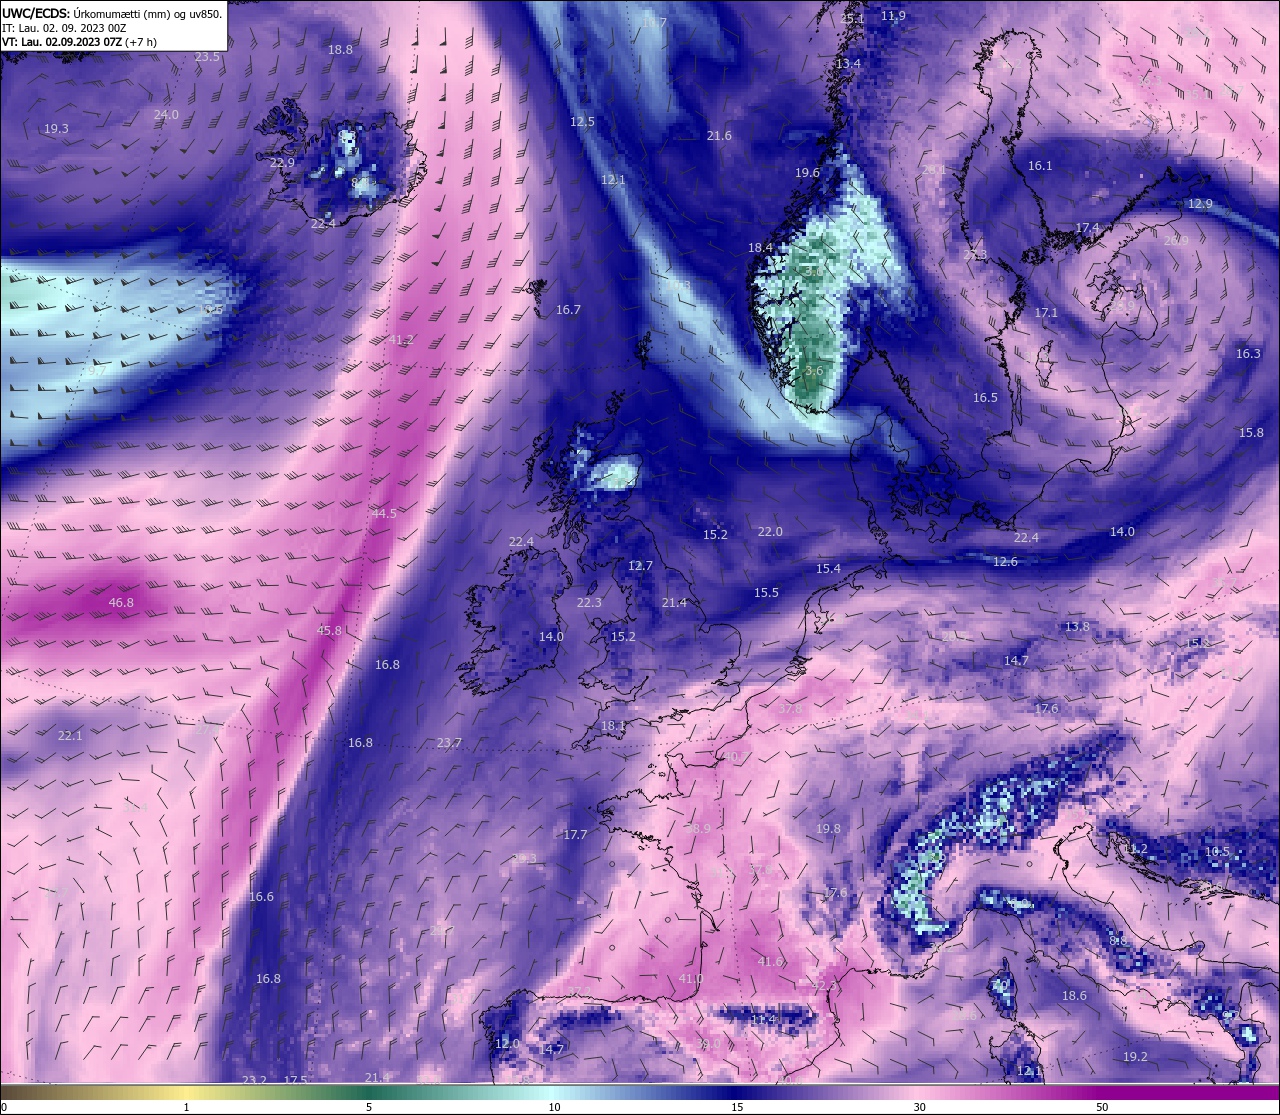Click the 17.1 value over the Baltic Sea
This screenshot has width=1280, height=1115.
click(x=1046, y=313)
